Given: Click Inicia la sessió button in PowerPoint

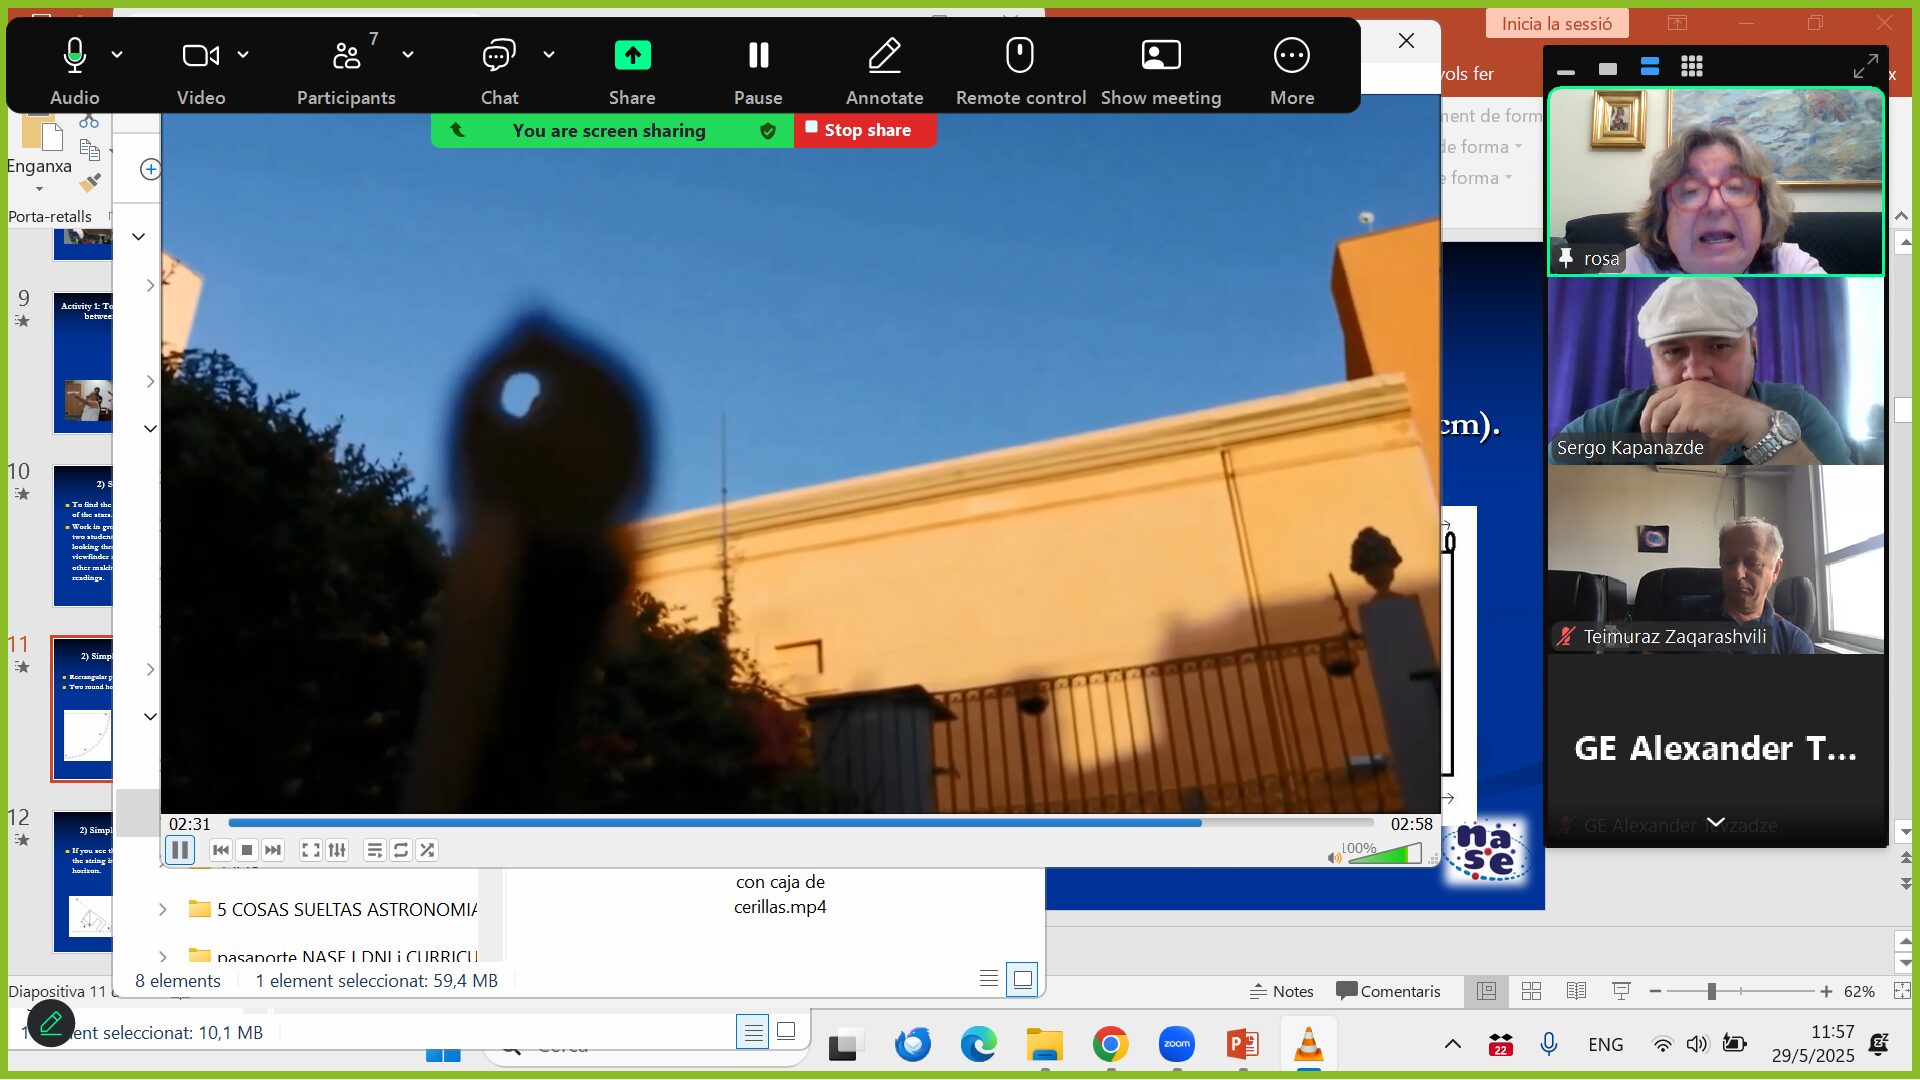Looking at the screenshot, I should coord(1556,23).
